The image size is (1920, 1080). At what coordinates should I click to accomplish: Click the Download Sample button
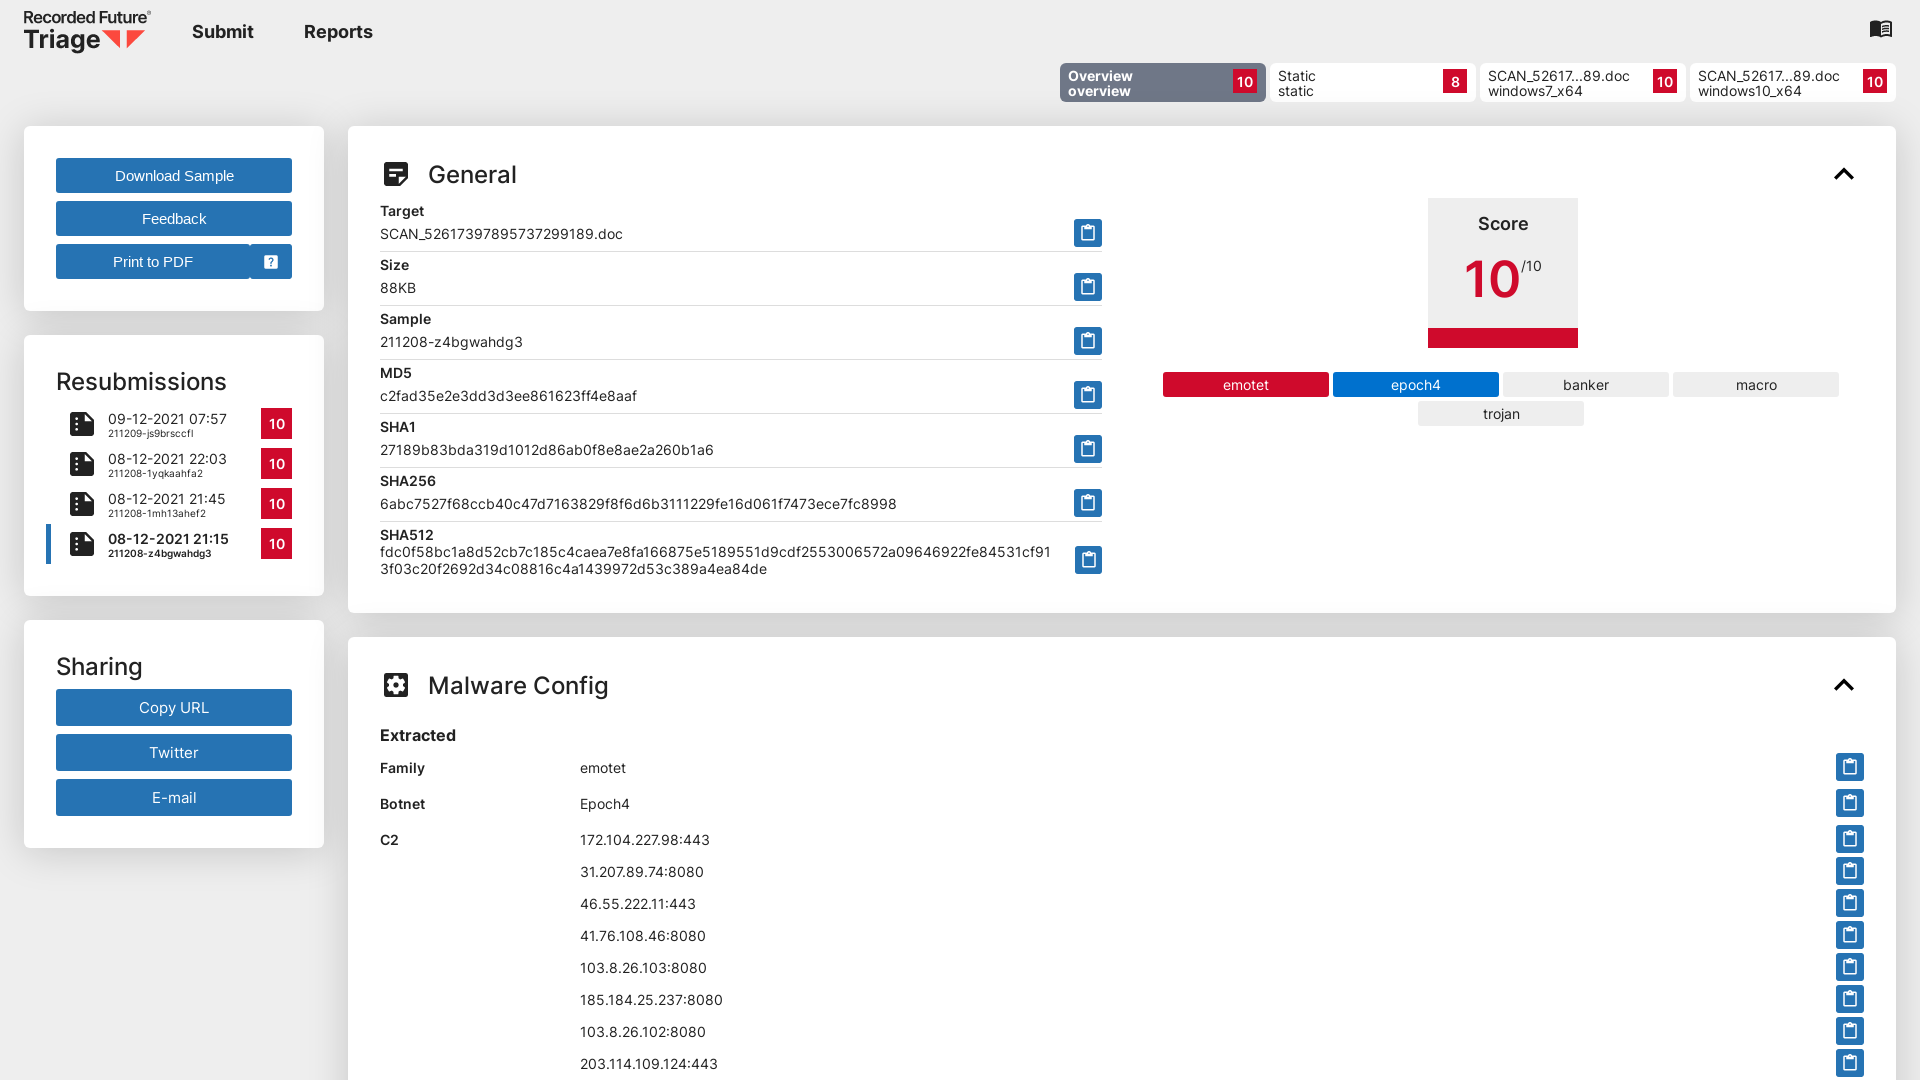click(x=174, y=176)
